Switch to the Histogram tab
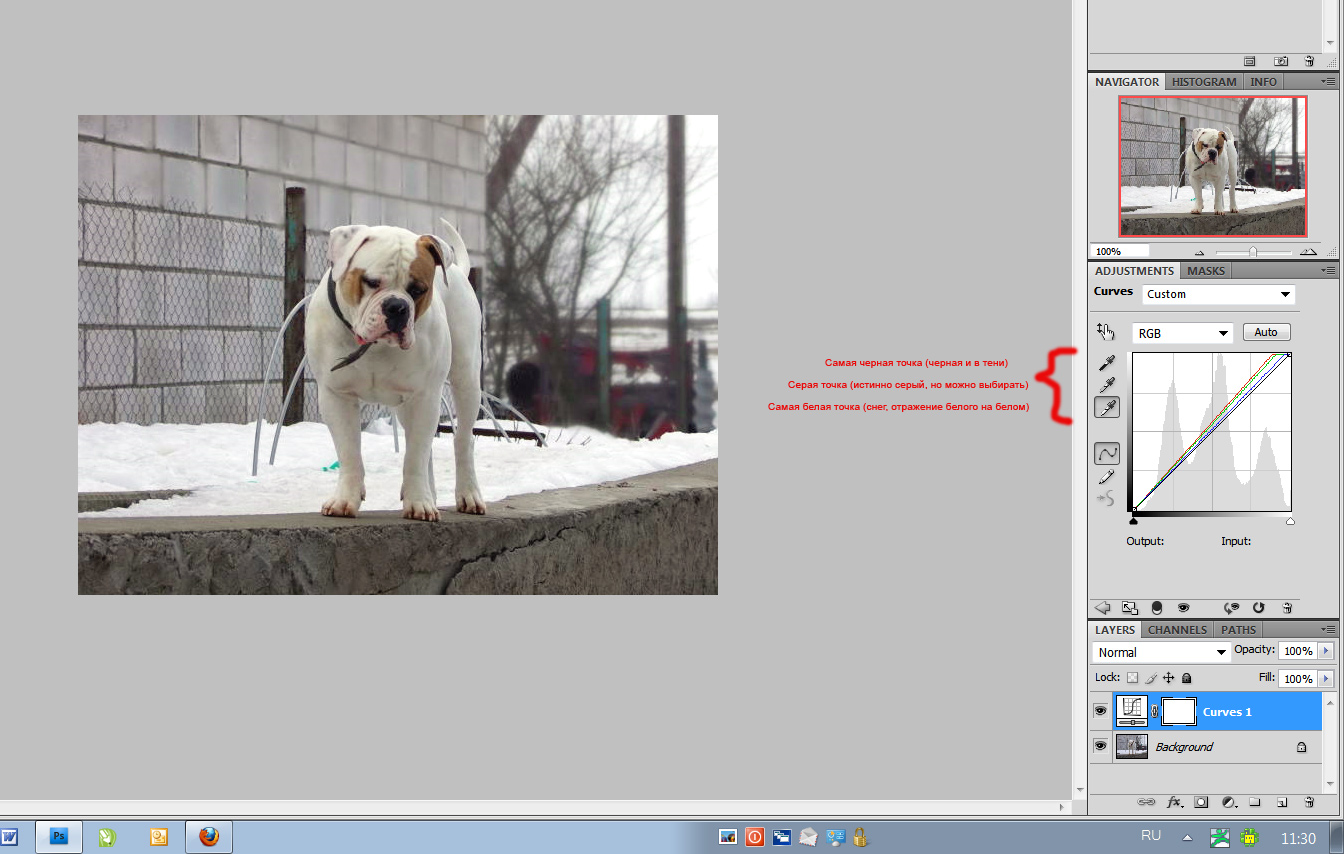 pos(1204,82)
